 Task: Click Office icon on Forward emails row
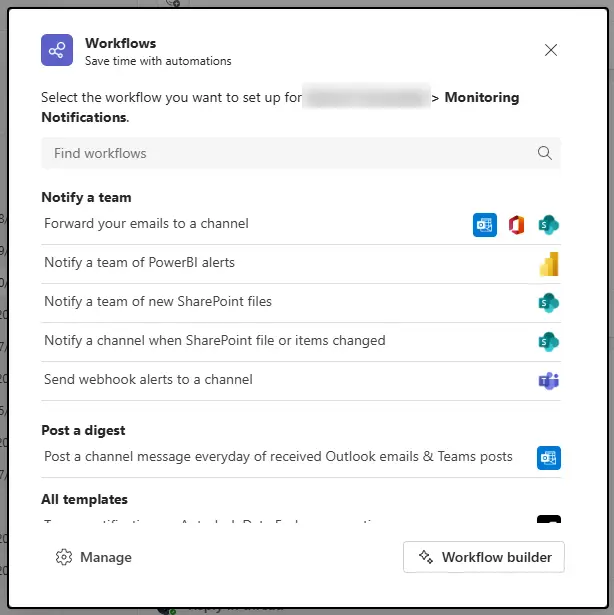coord(516,225)
